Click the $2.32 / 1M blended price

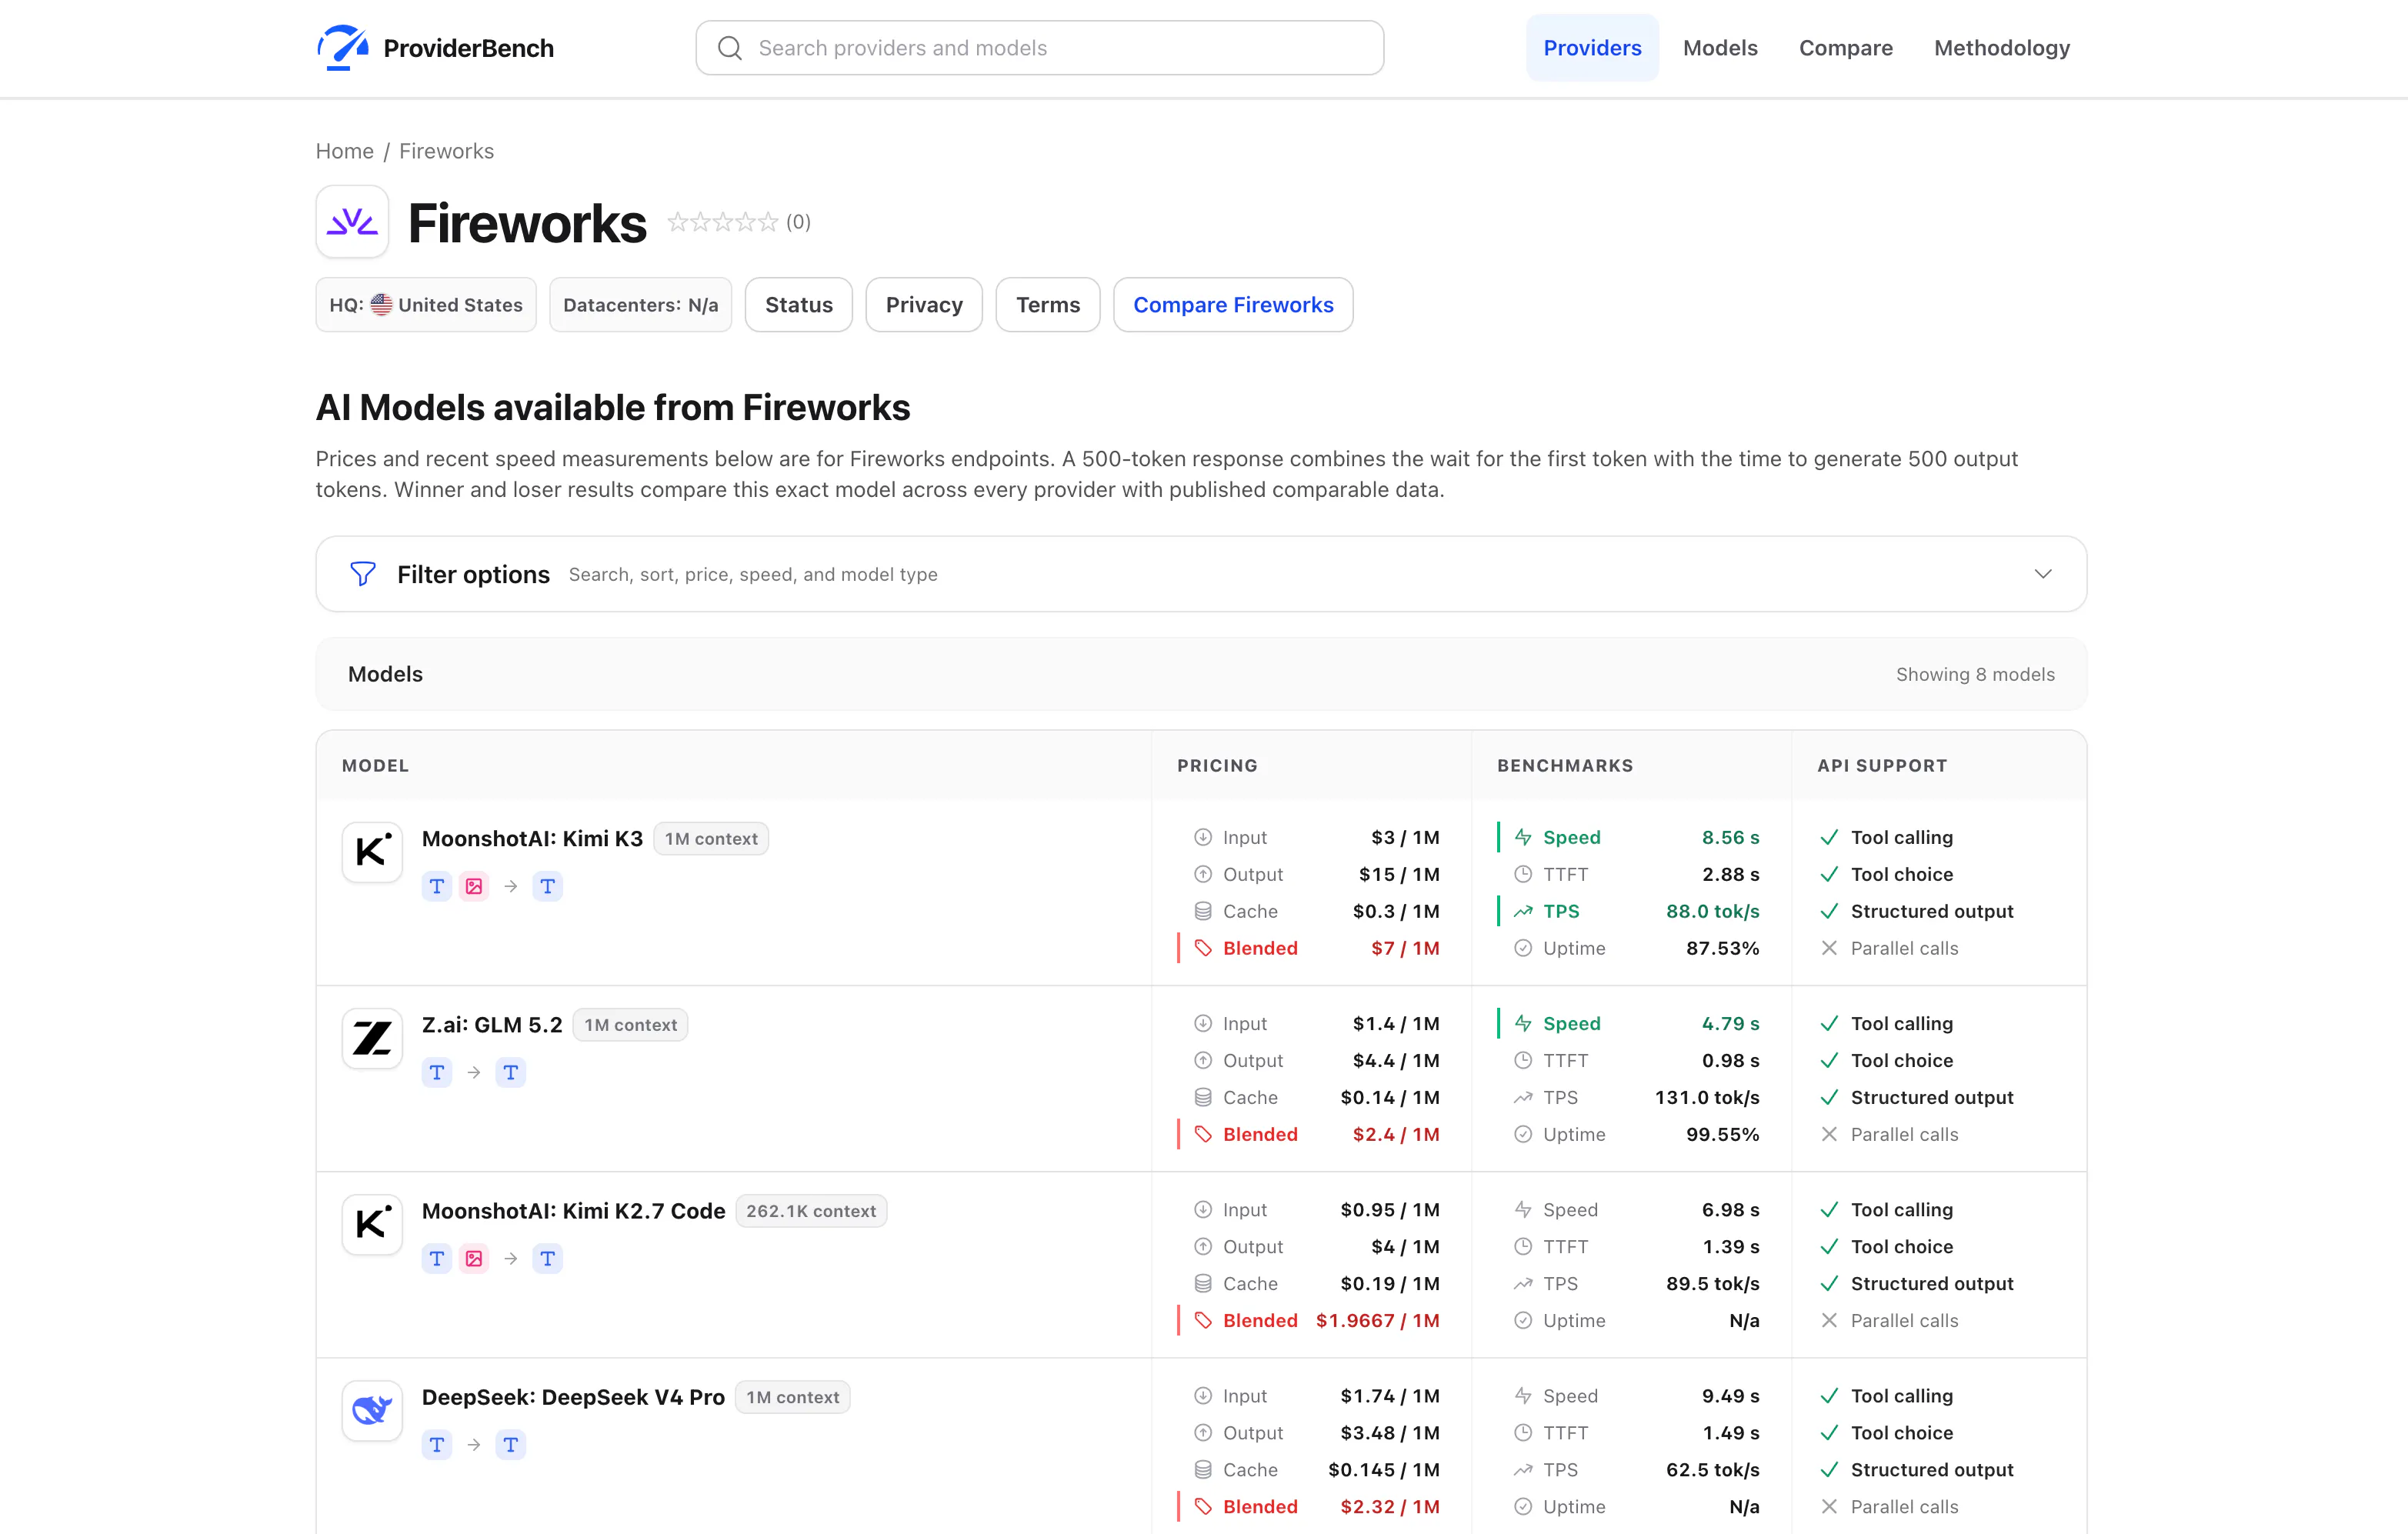coord(1389,1506)
